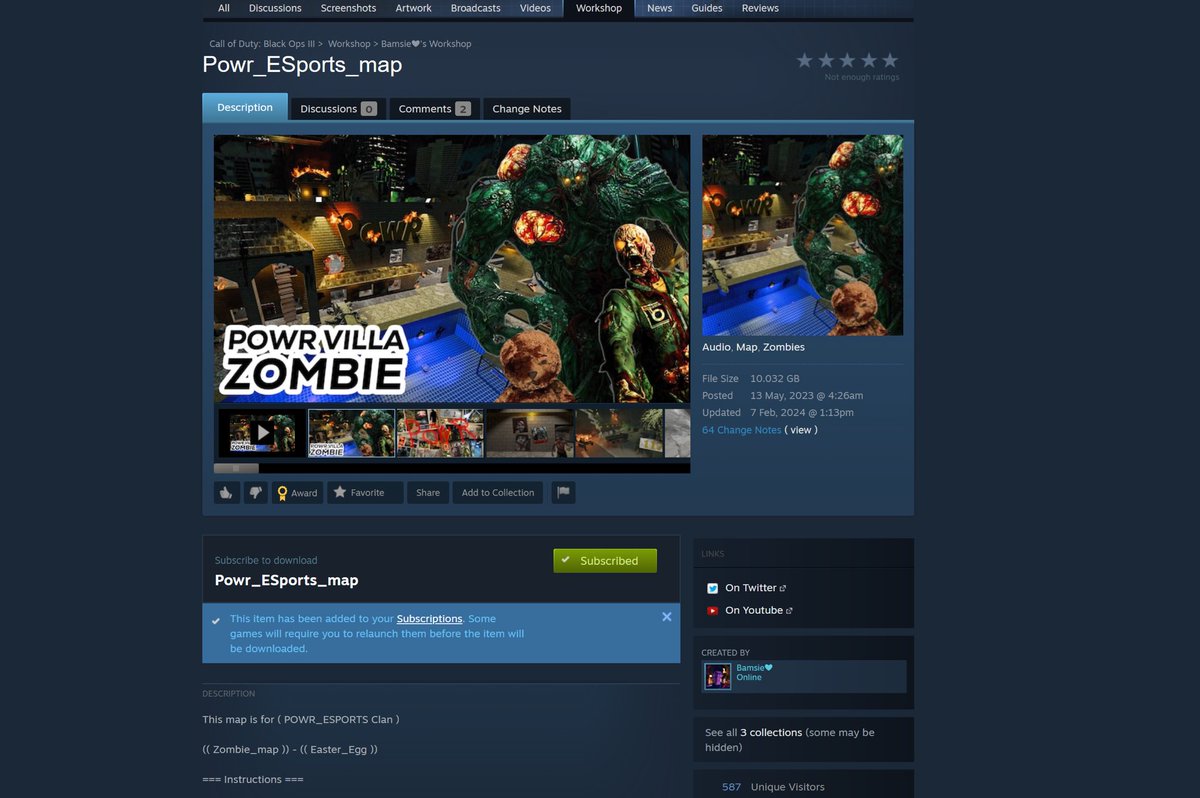The image size is (1200, 798).
Task: Open Reviews in top navigation
Action: pyautogui.click(x=760, y=8)
